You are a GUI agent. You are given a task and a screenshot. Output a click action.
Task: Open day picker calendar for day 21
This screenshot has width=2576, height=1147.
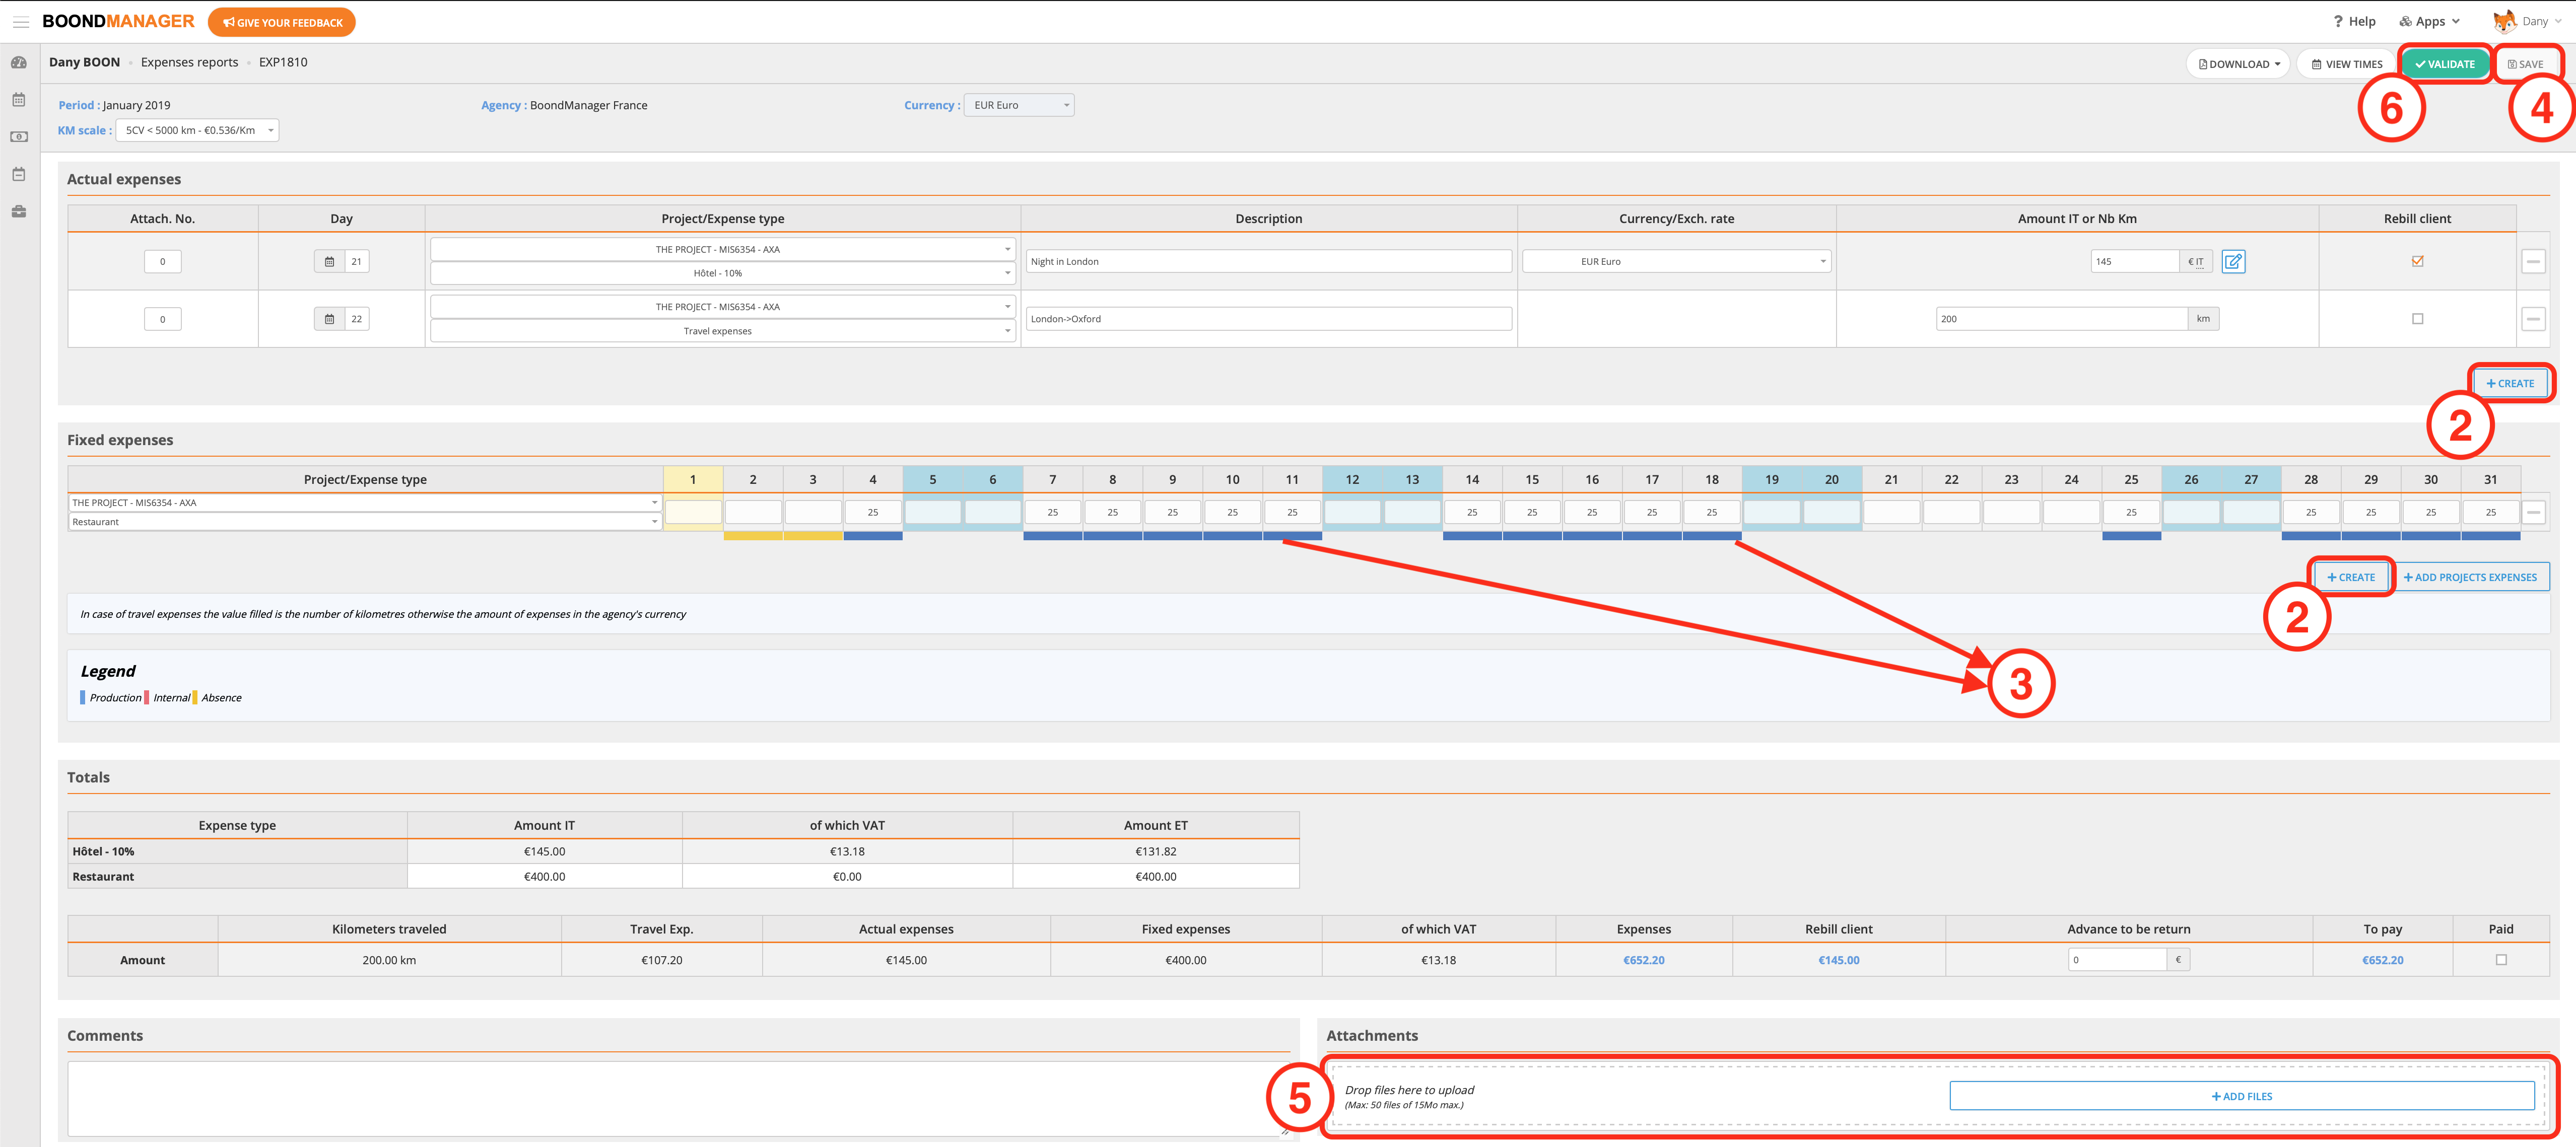point(329,262)
